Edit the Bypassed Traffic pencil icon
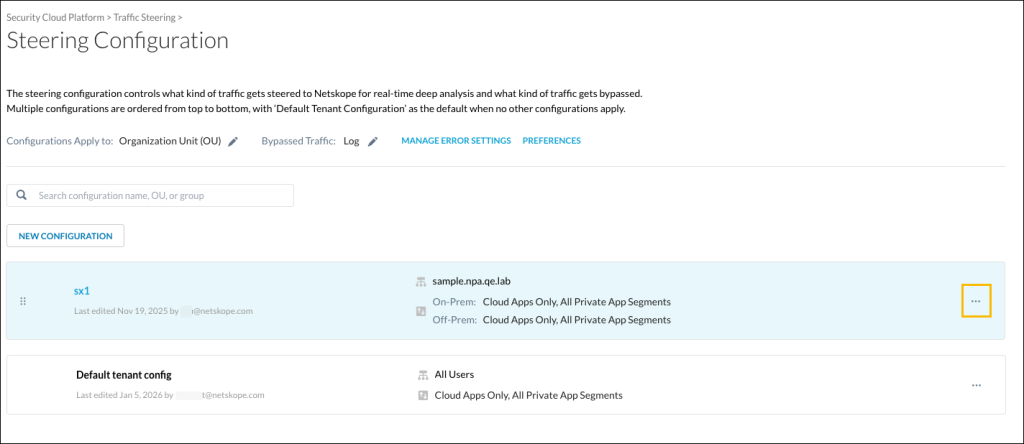 (x=373, y=141)
